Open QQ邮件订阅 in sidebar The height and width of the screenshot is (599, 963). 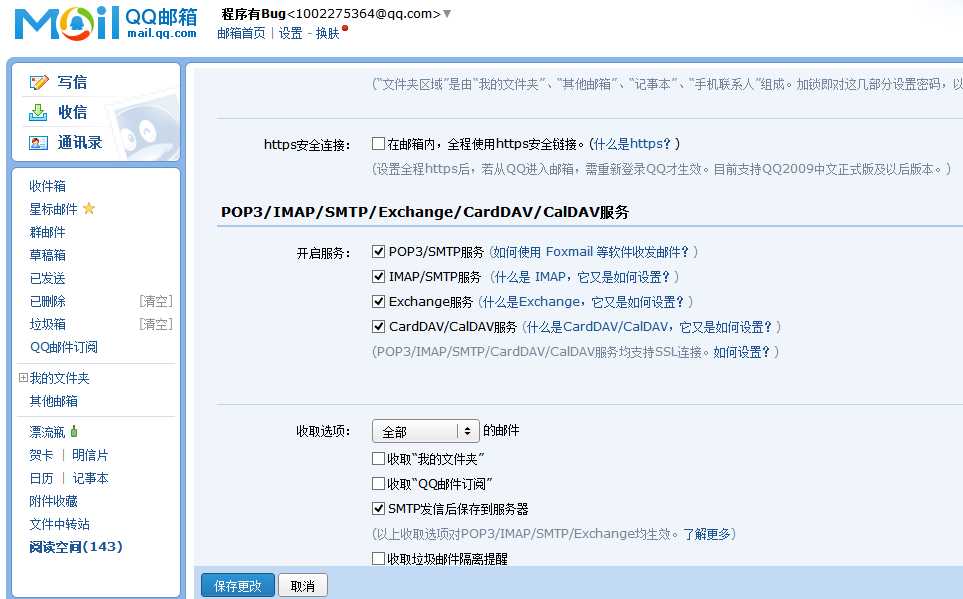[64, 347]
